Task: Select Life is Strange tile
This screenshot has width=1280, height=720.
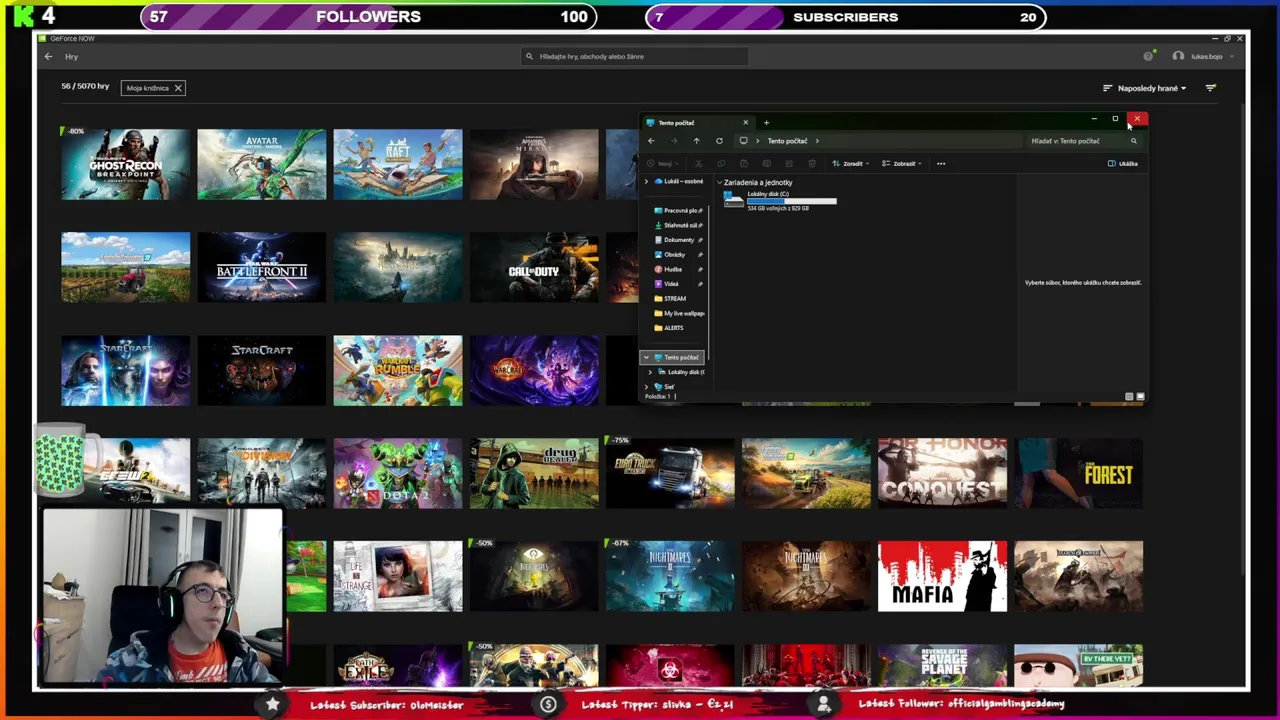Action: tap(398, 576)
